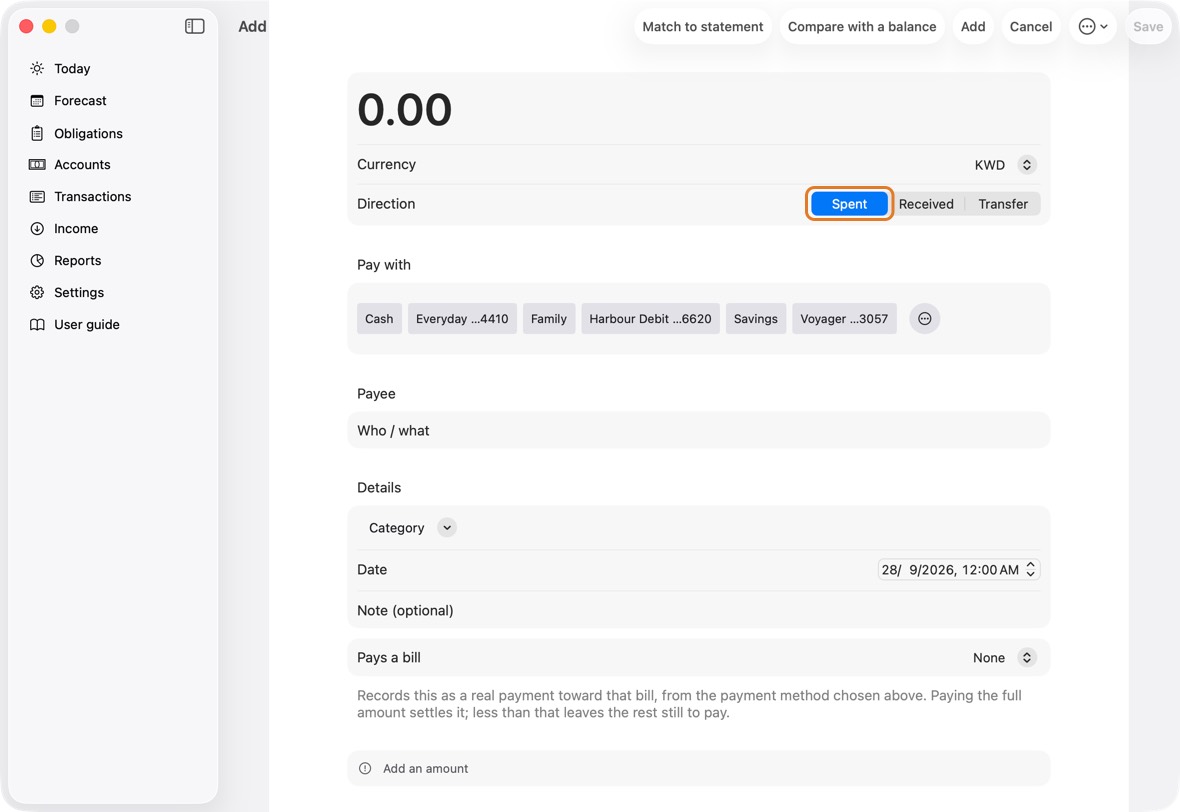
Task: Cancel the new transaction
Action: [x=1030, y=26]
